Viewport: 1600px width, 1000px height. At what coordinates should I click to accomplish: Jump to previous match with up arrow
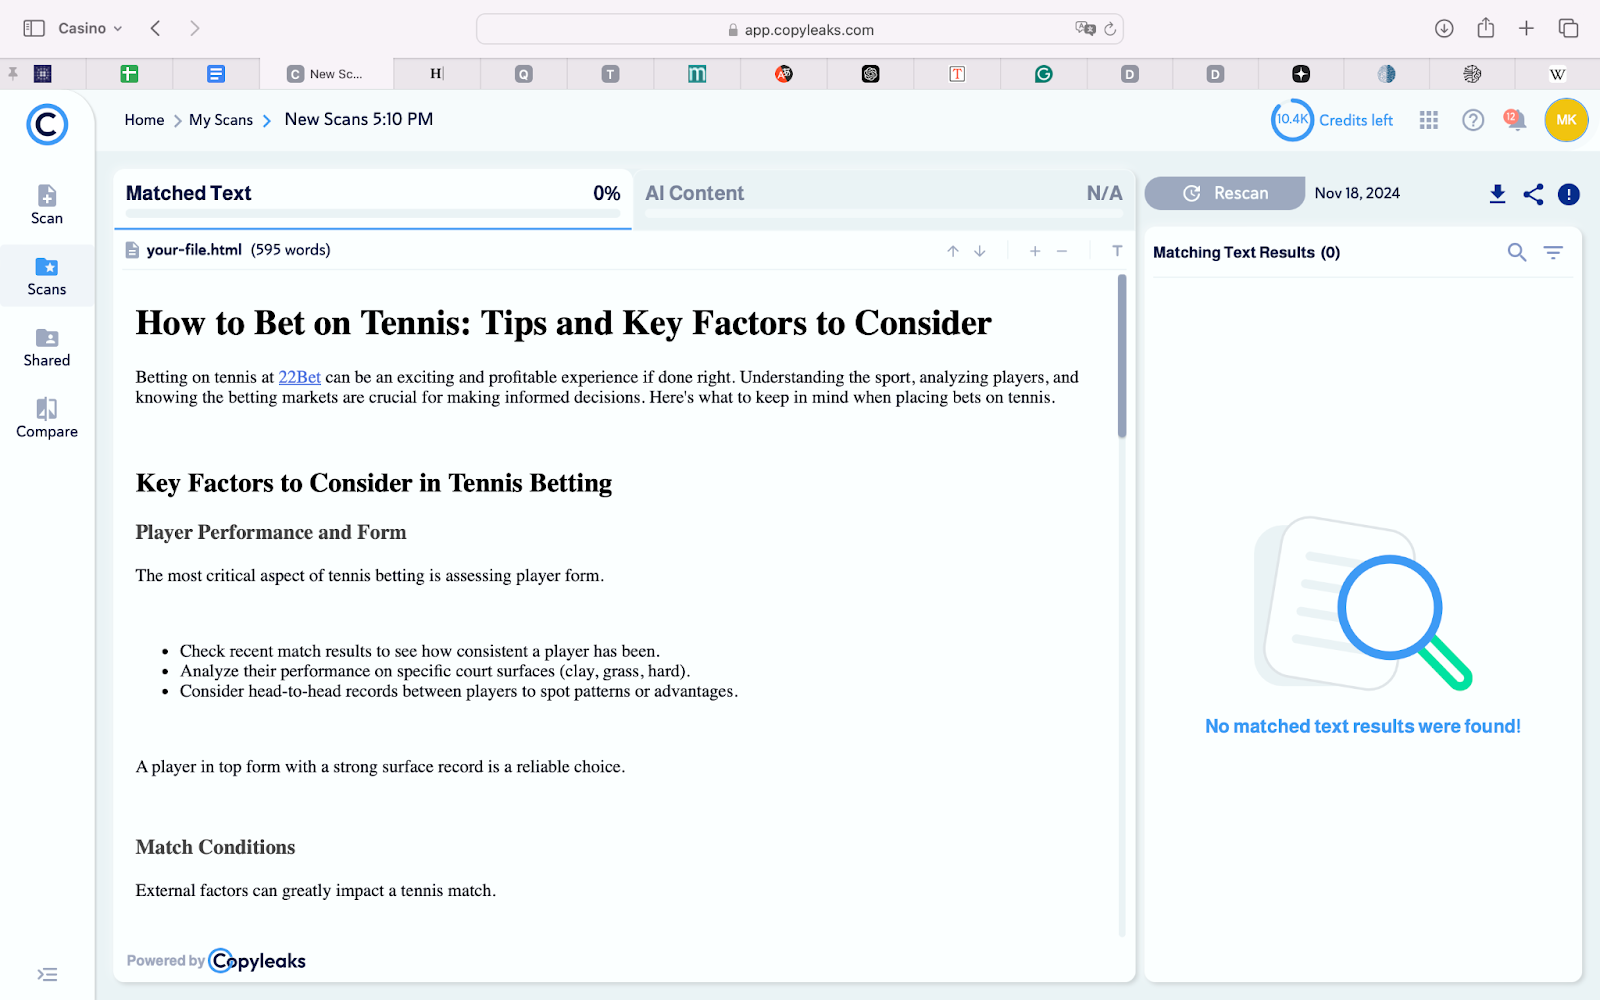(953, 251)
